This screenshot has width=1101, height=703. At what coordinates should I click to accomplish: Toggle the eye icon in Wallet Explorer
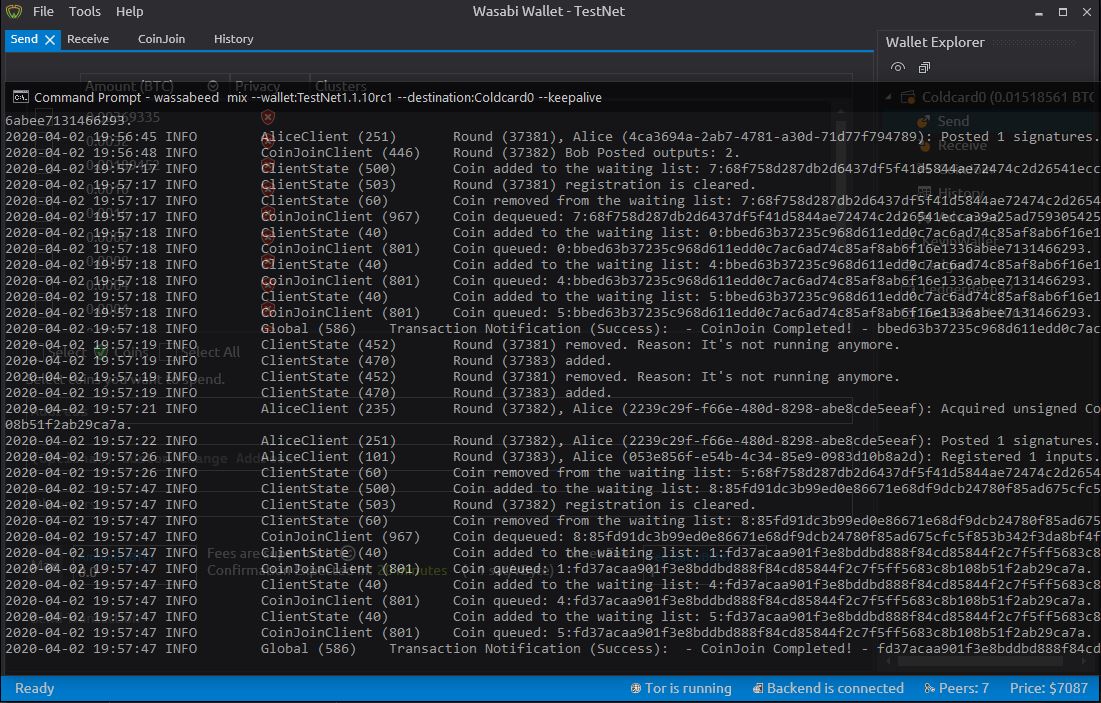pos(897,67)
